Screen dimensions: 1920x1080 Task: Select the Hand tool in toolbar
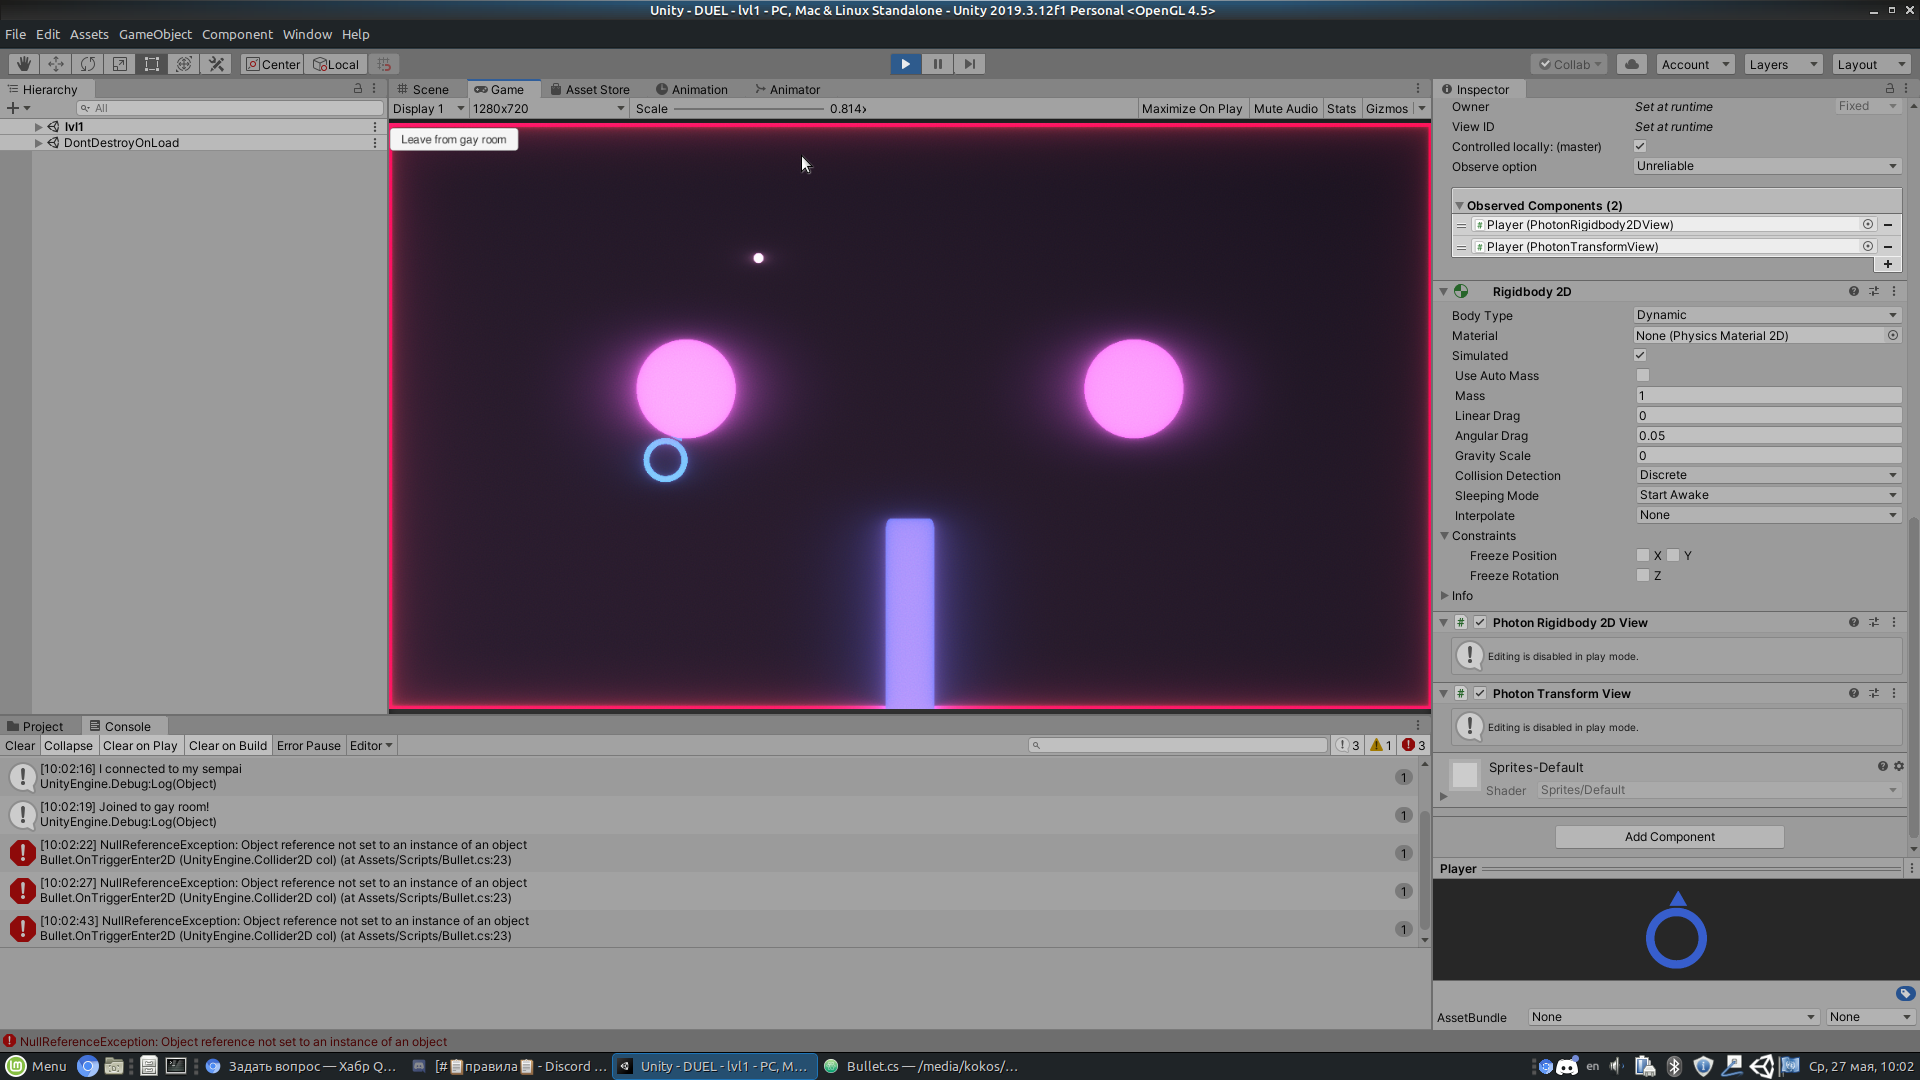click(x=23, y=64)
